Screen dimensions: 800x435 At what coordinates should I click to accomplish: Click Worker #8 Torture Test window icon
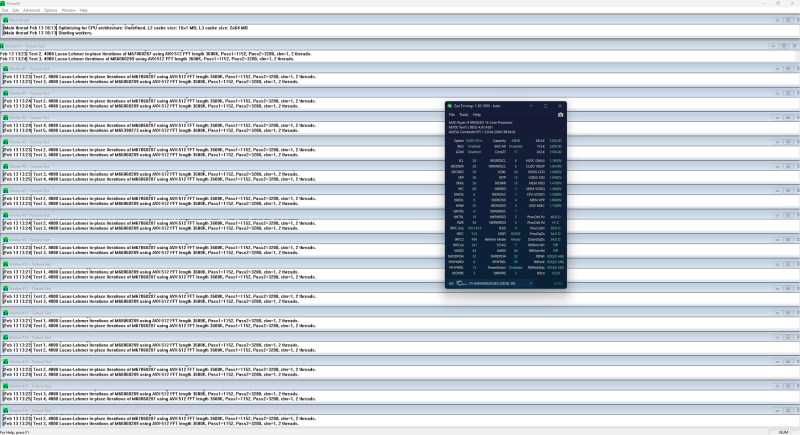6,215
